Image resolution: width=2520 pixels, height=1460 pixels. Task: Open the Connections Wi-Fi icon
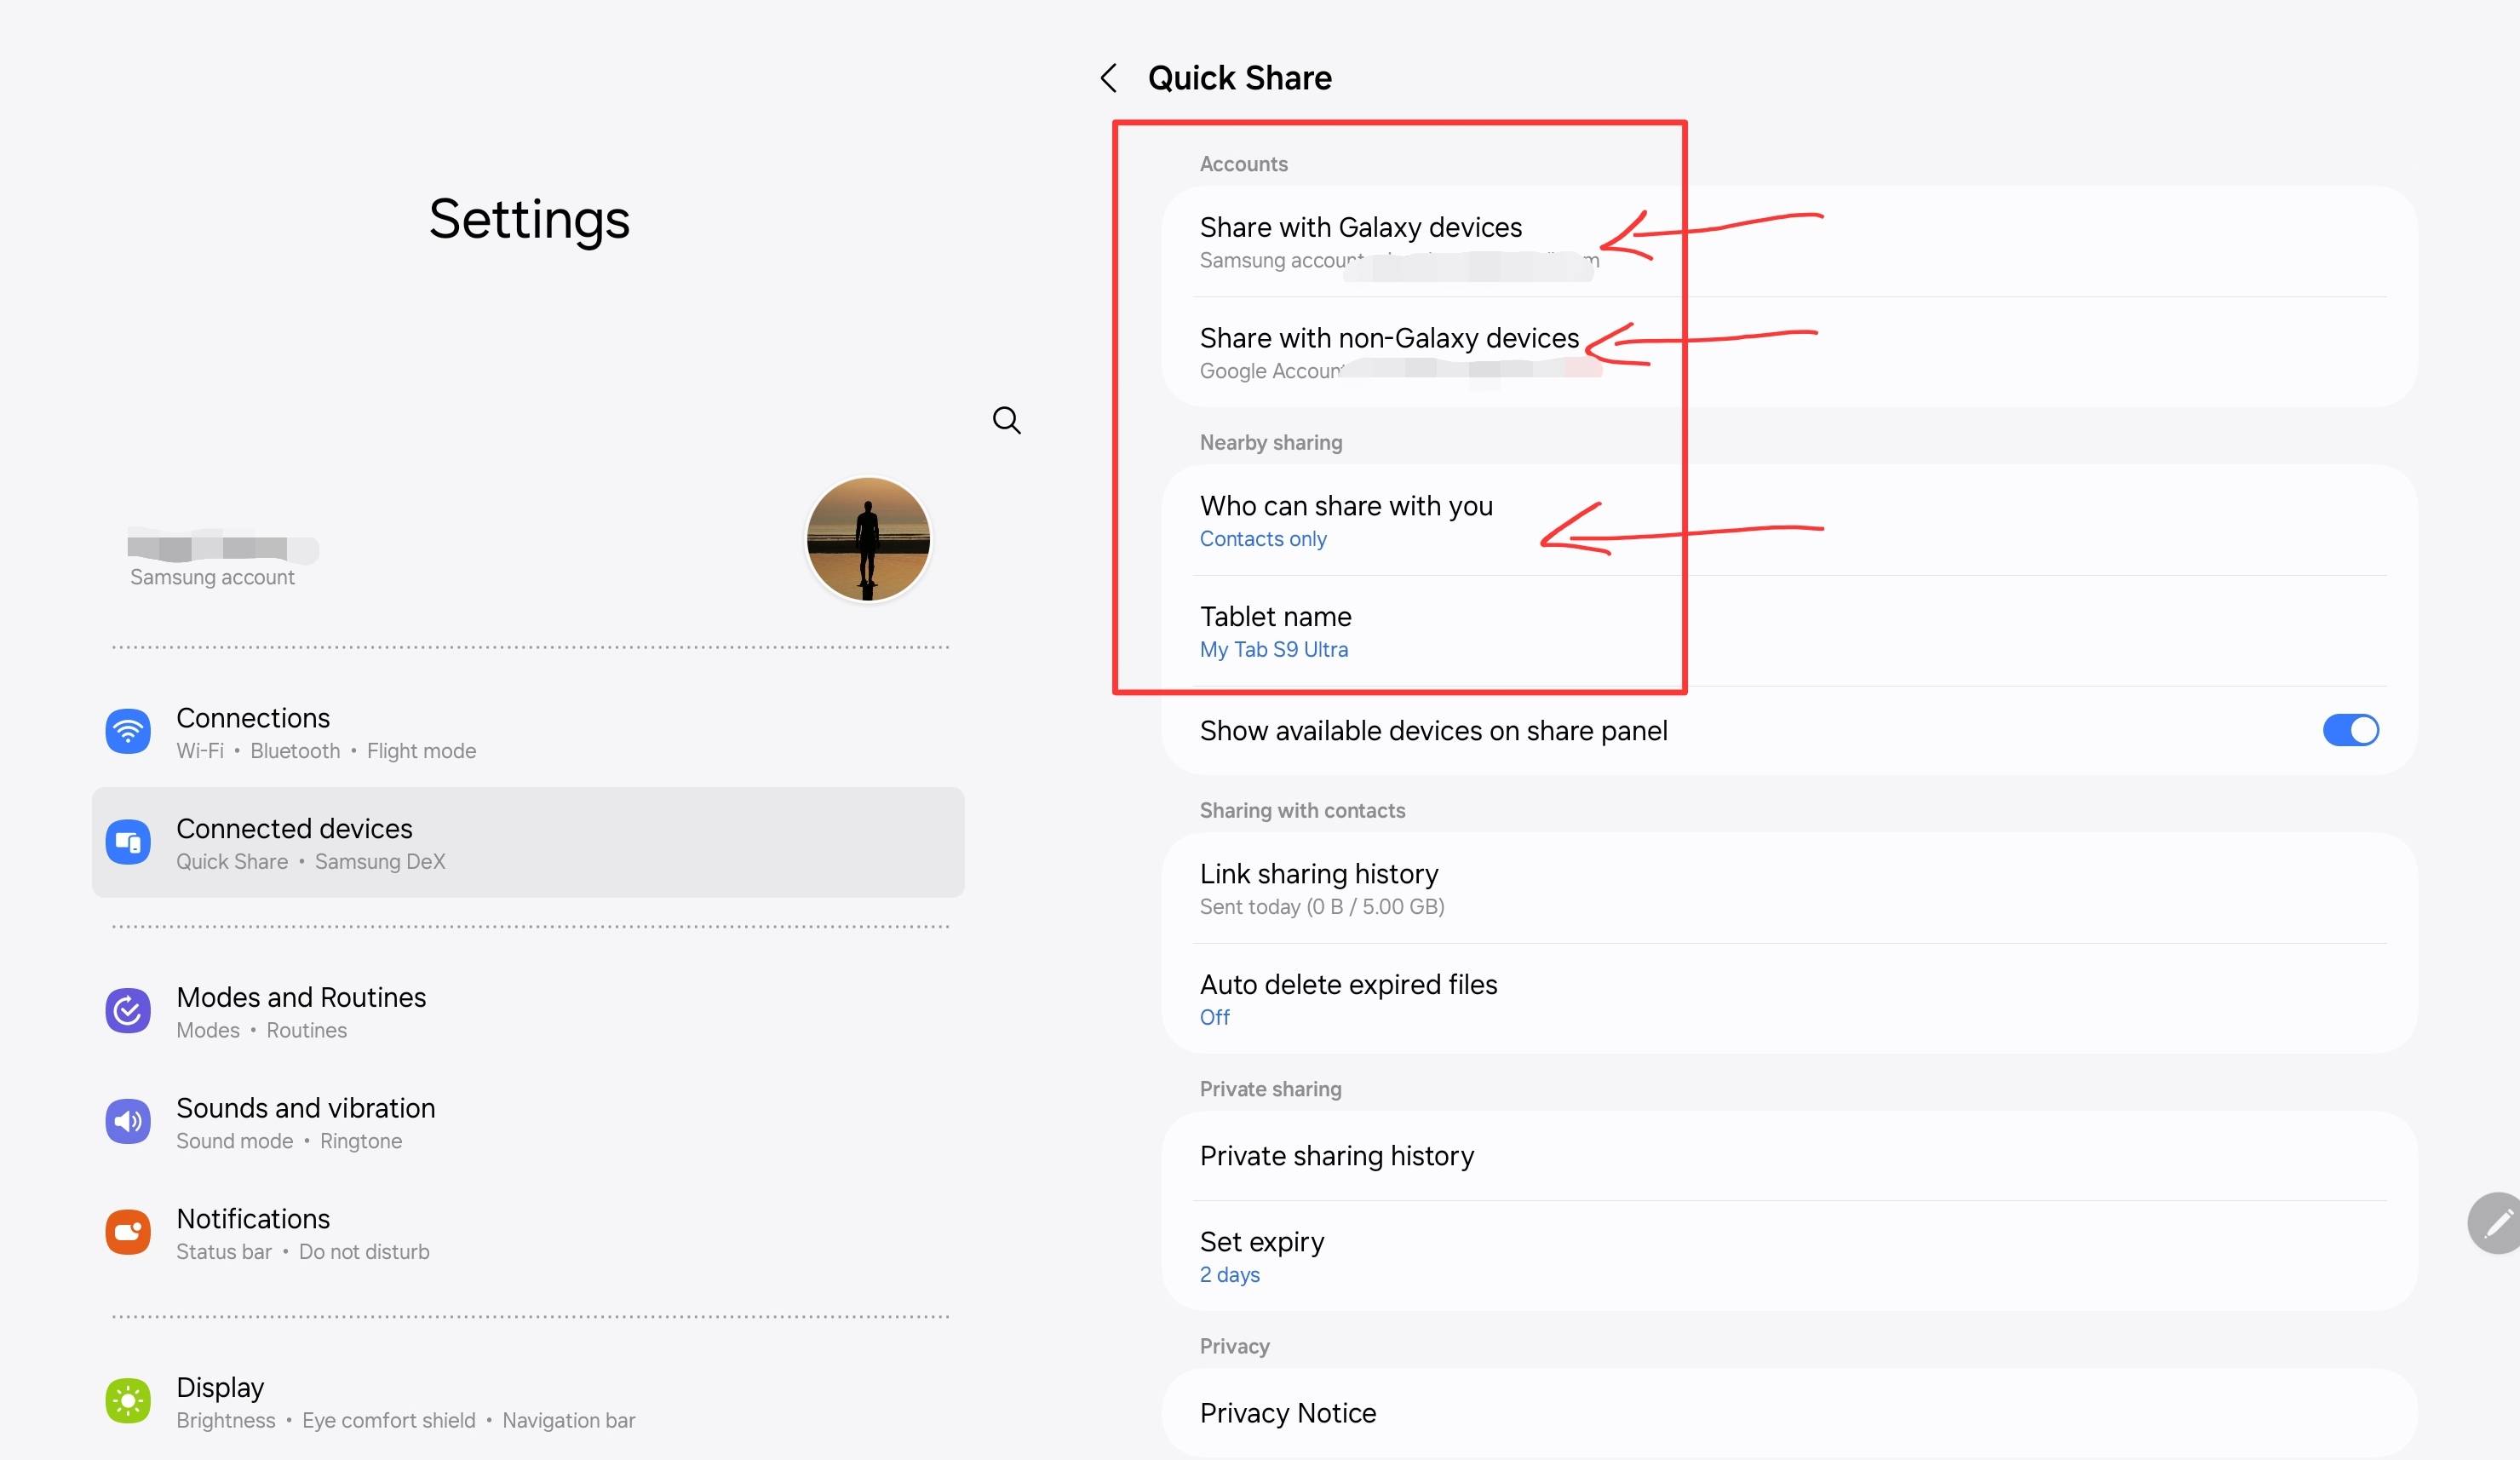128,732
